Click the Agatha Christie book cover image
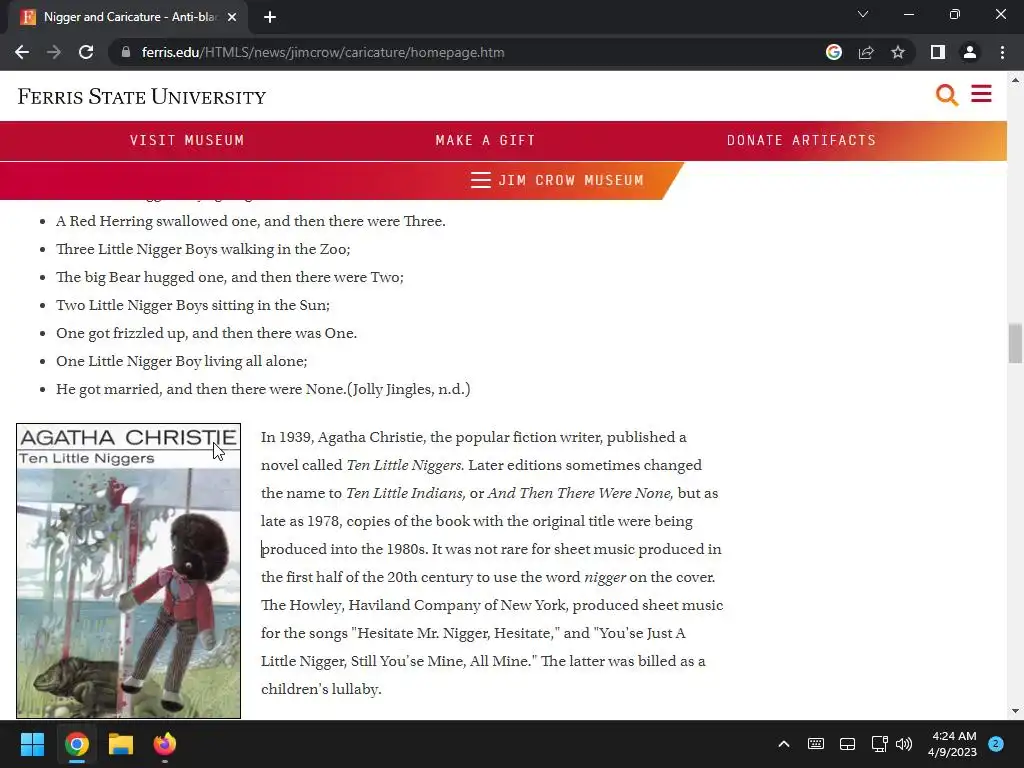Image resolution: width=1024 pixels, height=768 pixels. click(129, 571)
